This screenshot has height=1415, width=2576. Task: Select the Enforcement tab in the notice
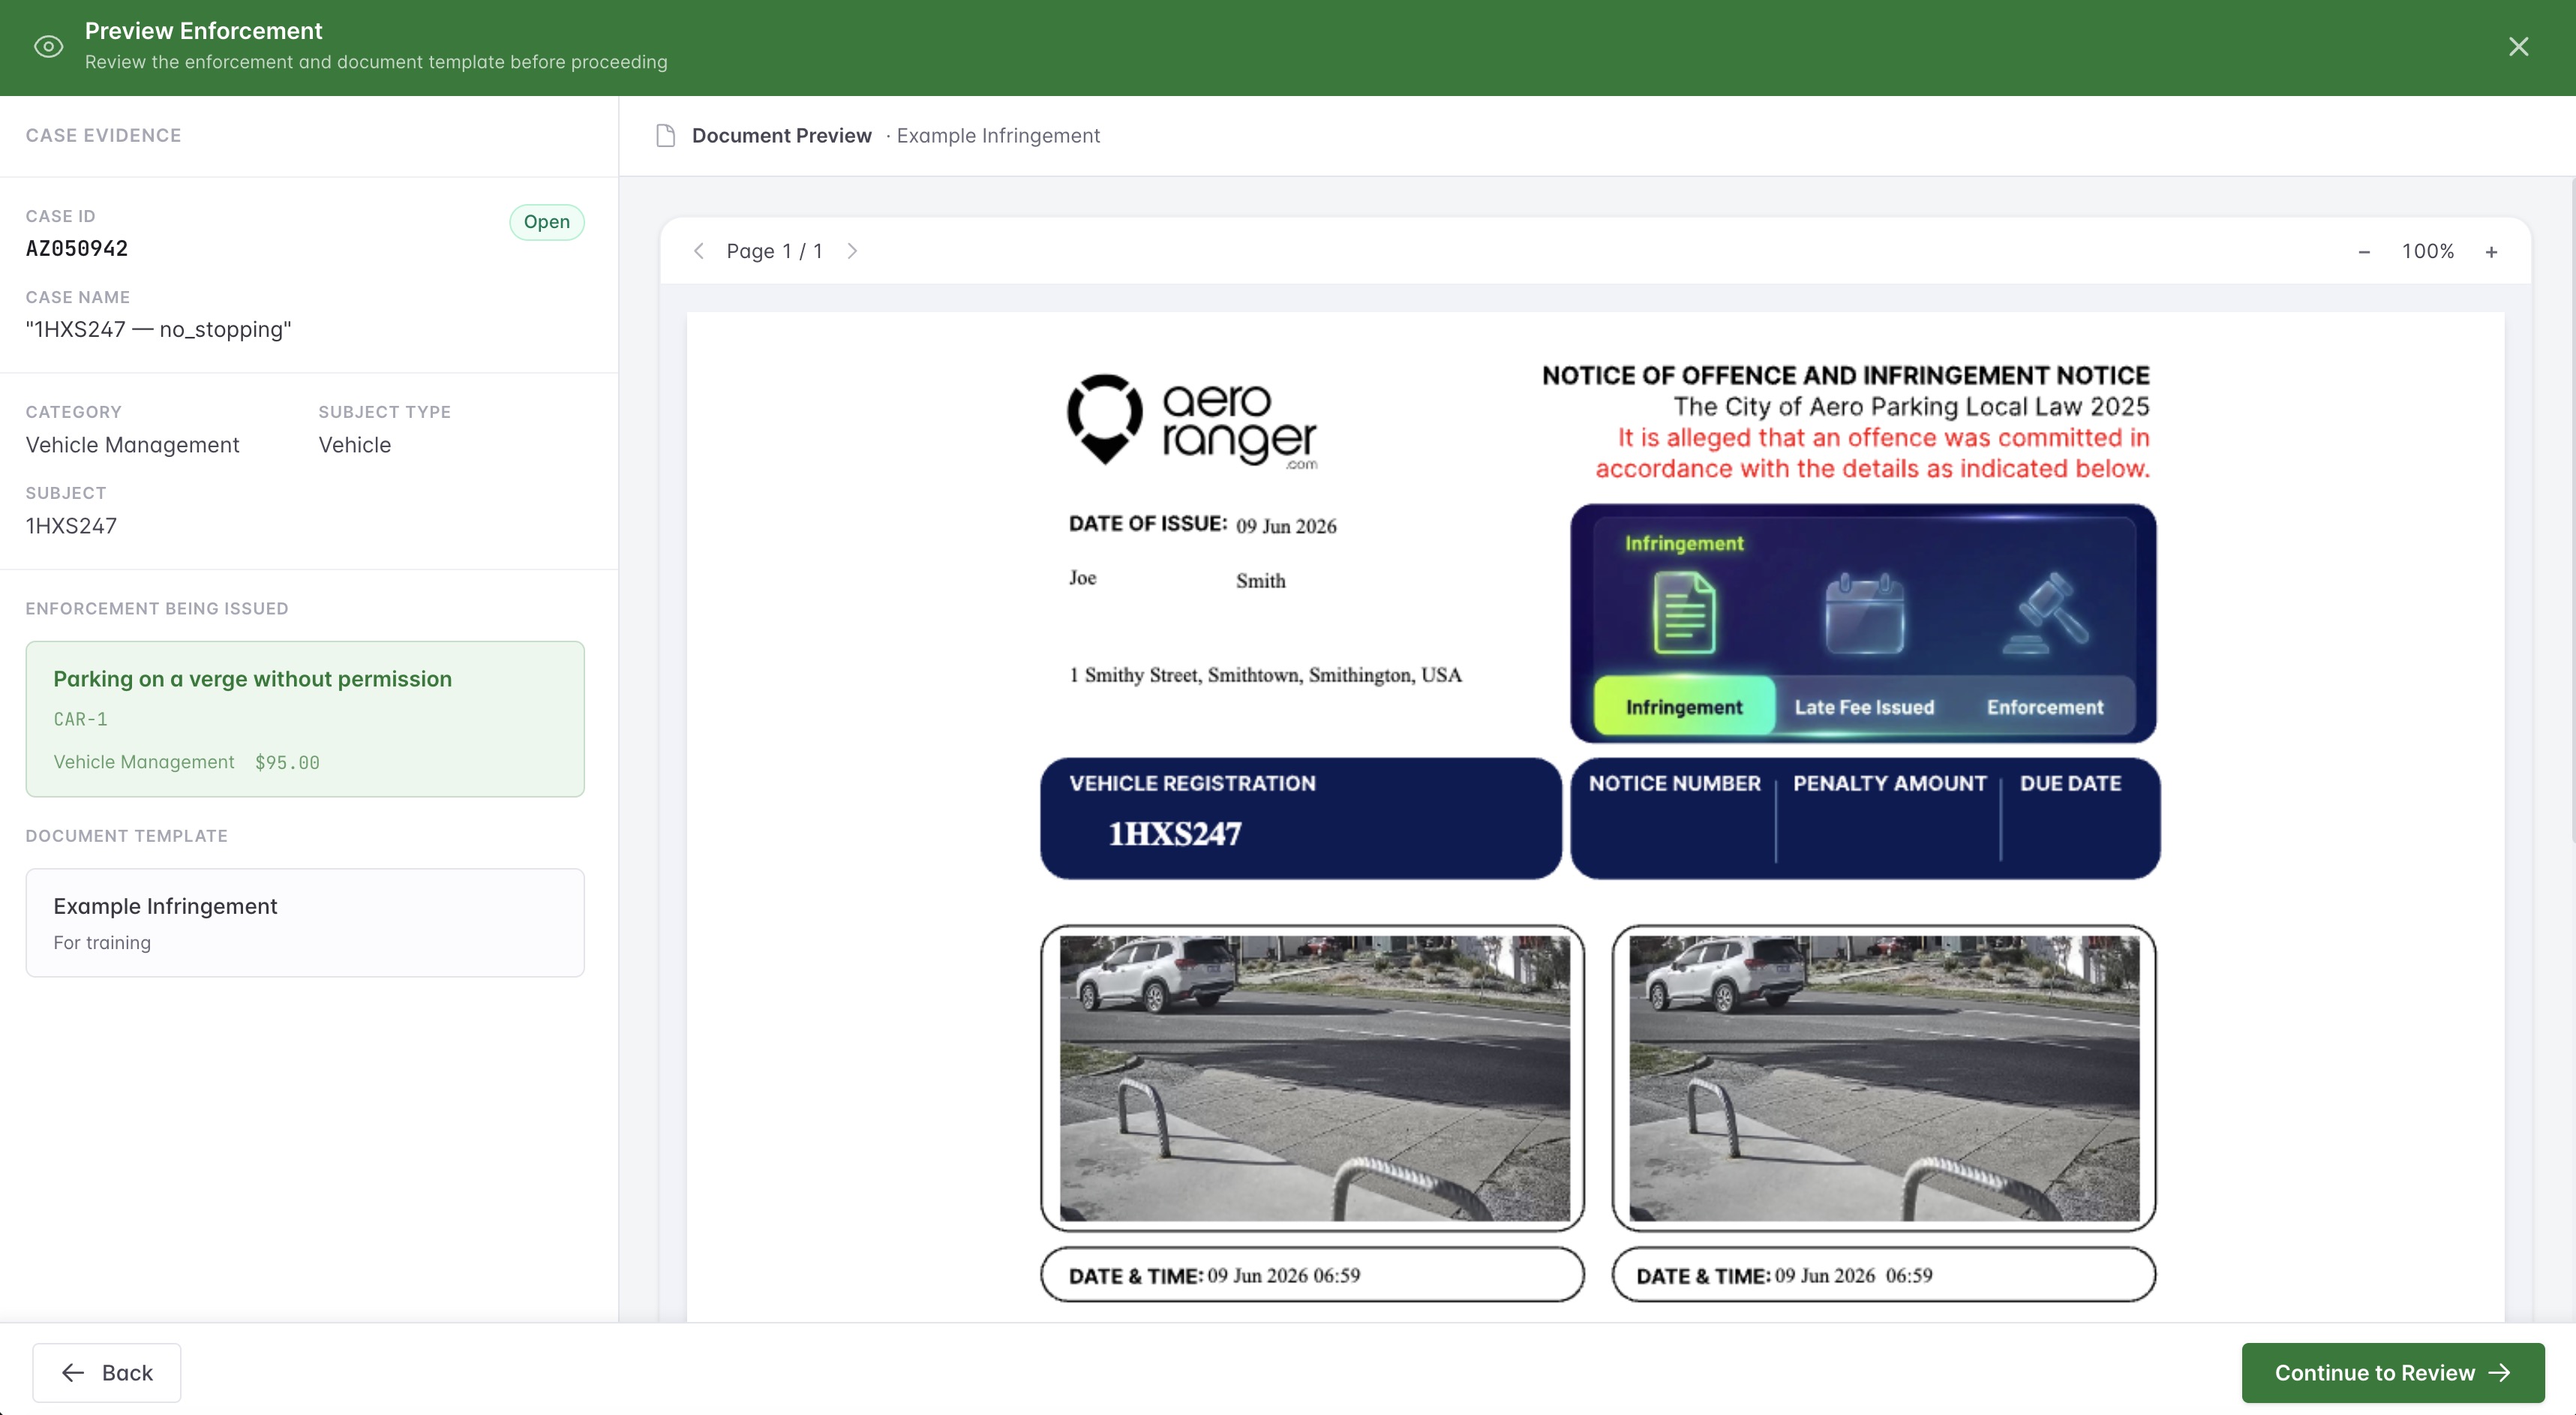(2045, 707)
